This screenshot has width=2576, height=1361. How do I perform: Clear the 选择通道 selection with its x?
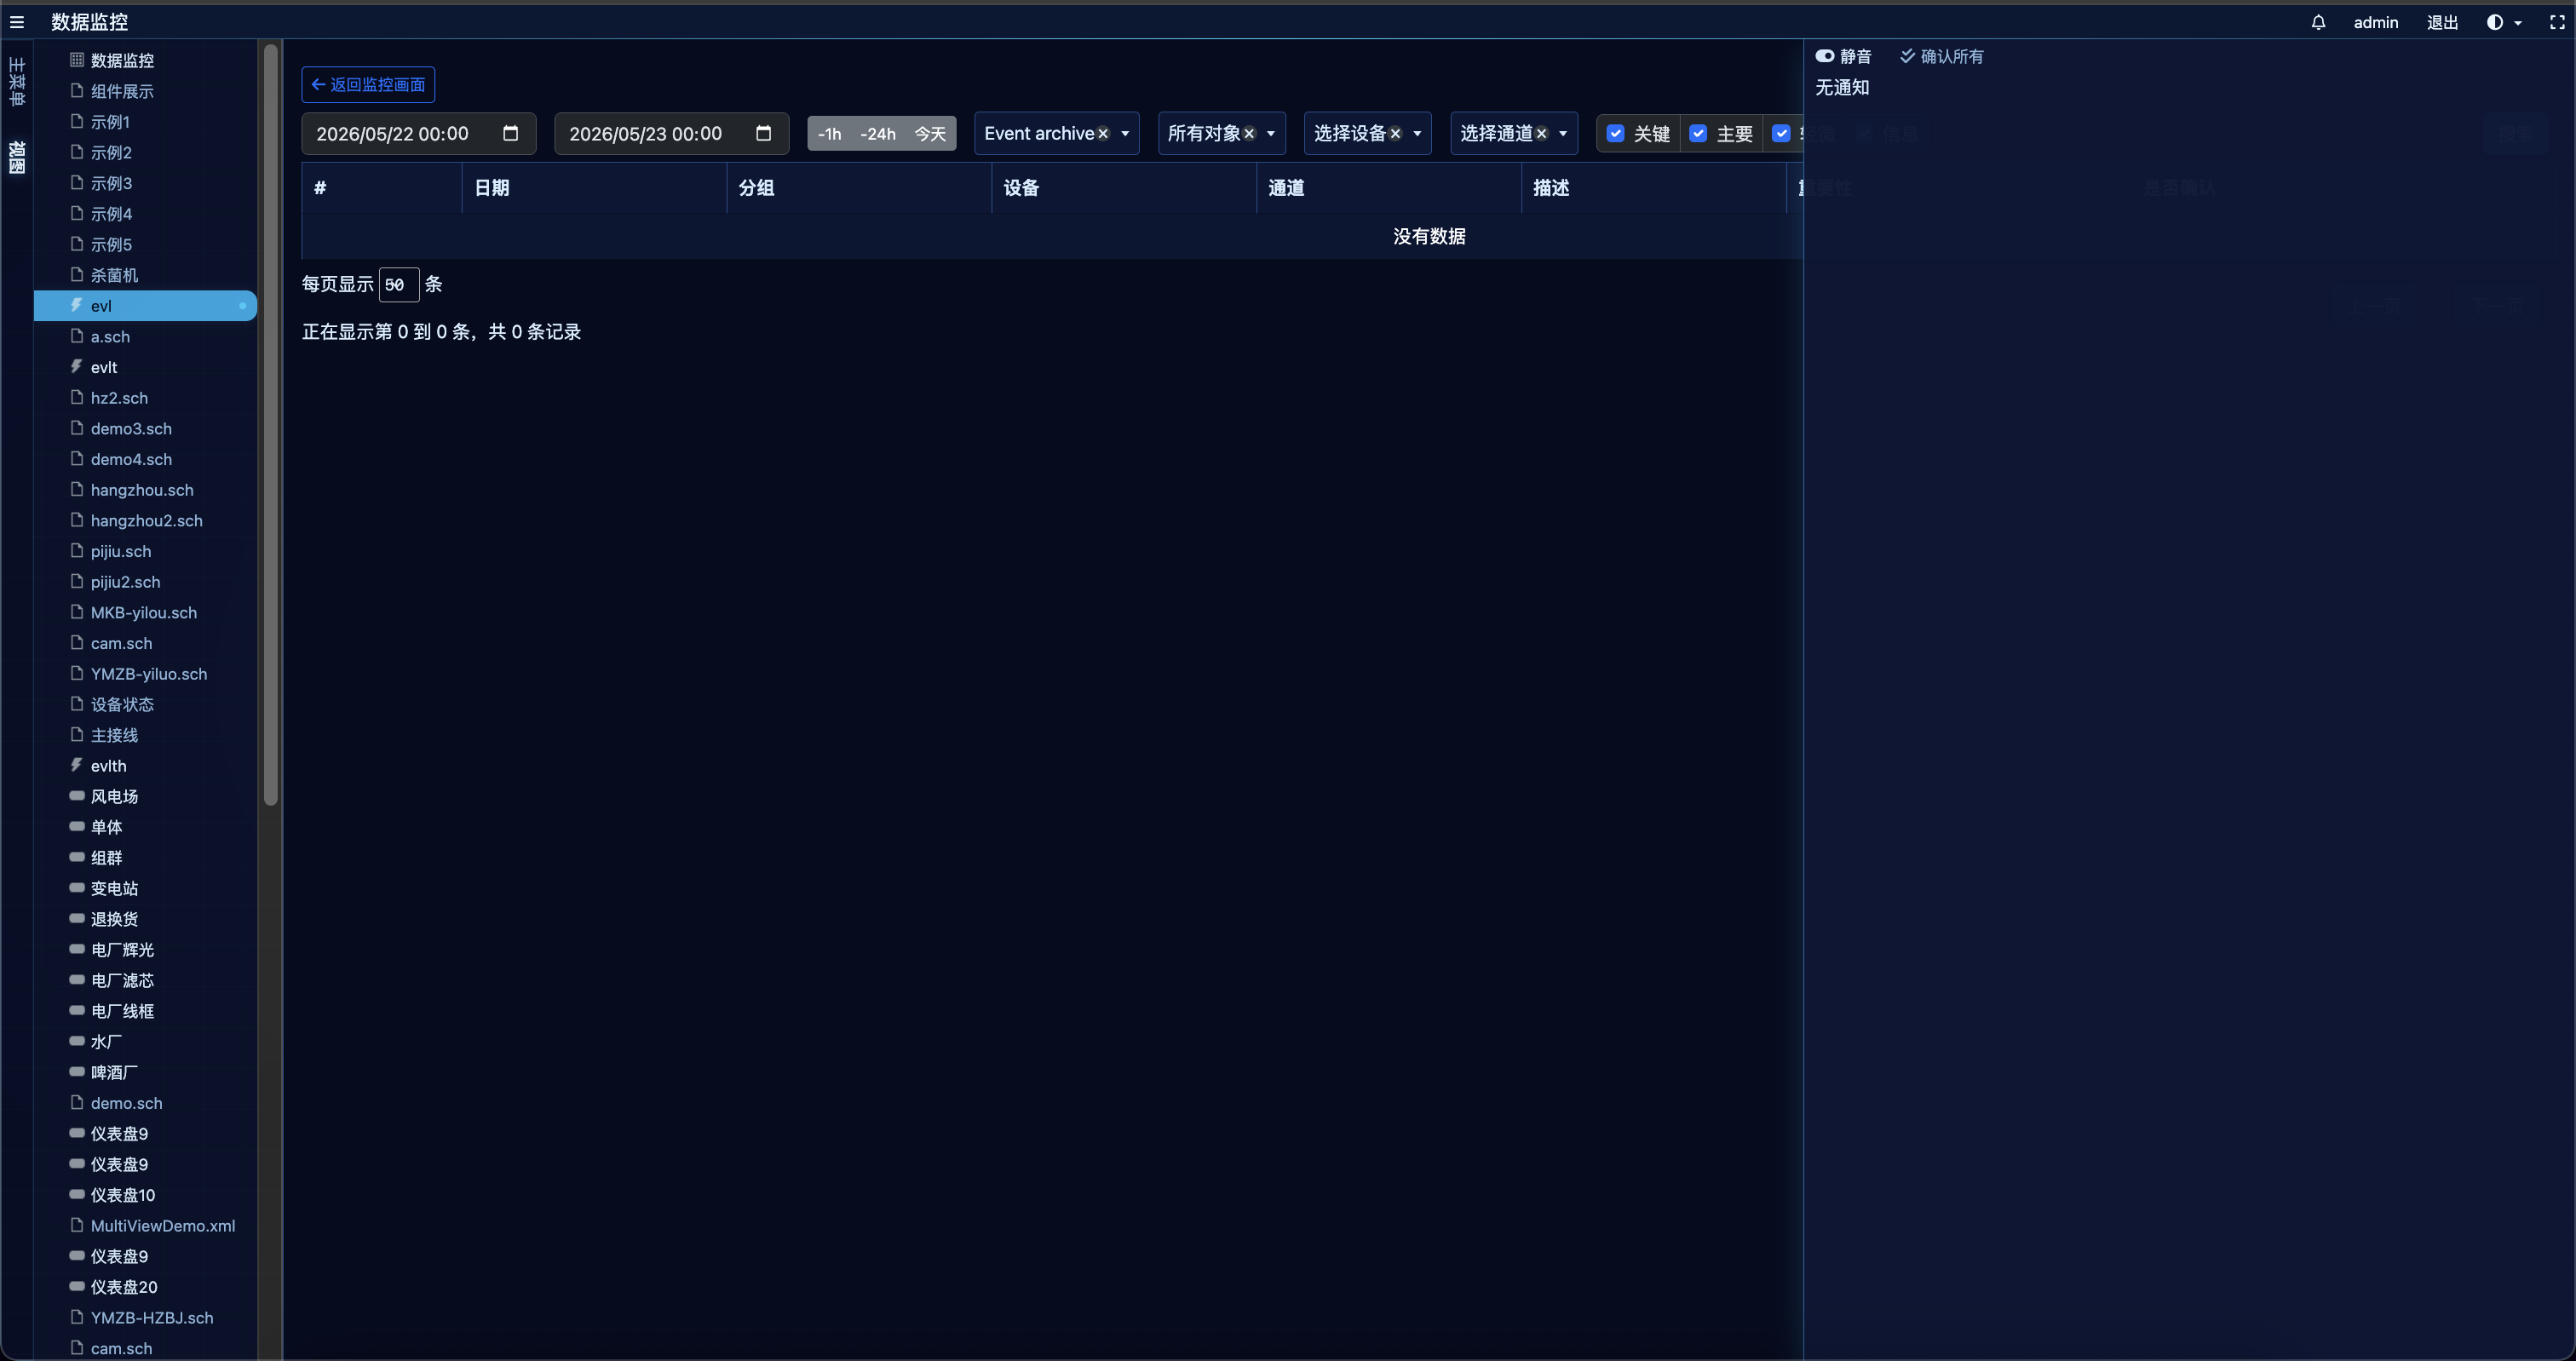pos(1542,134)
